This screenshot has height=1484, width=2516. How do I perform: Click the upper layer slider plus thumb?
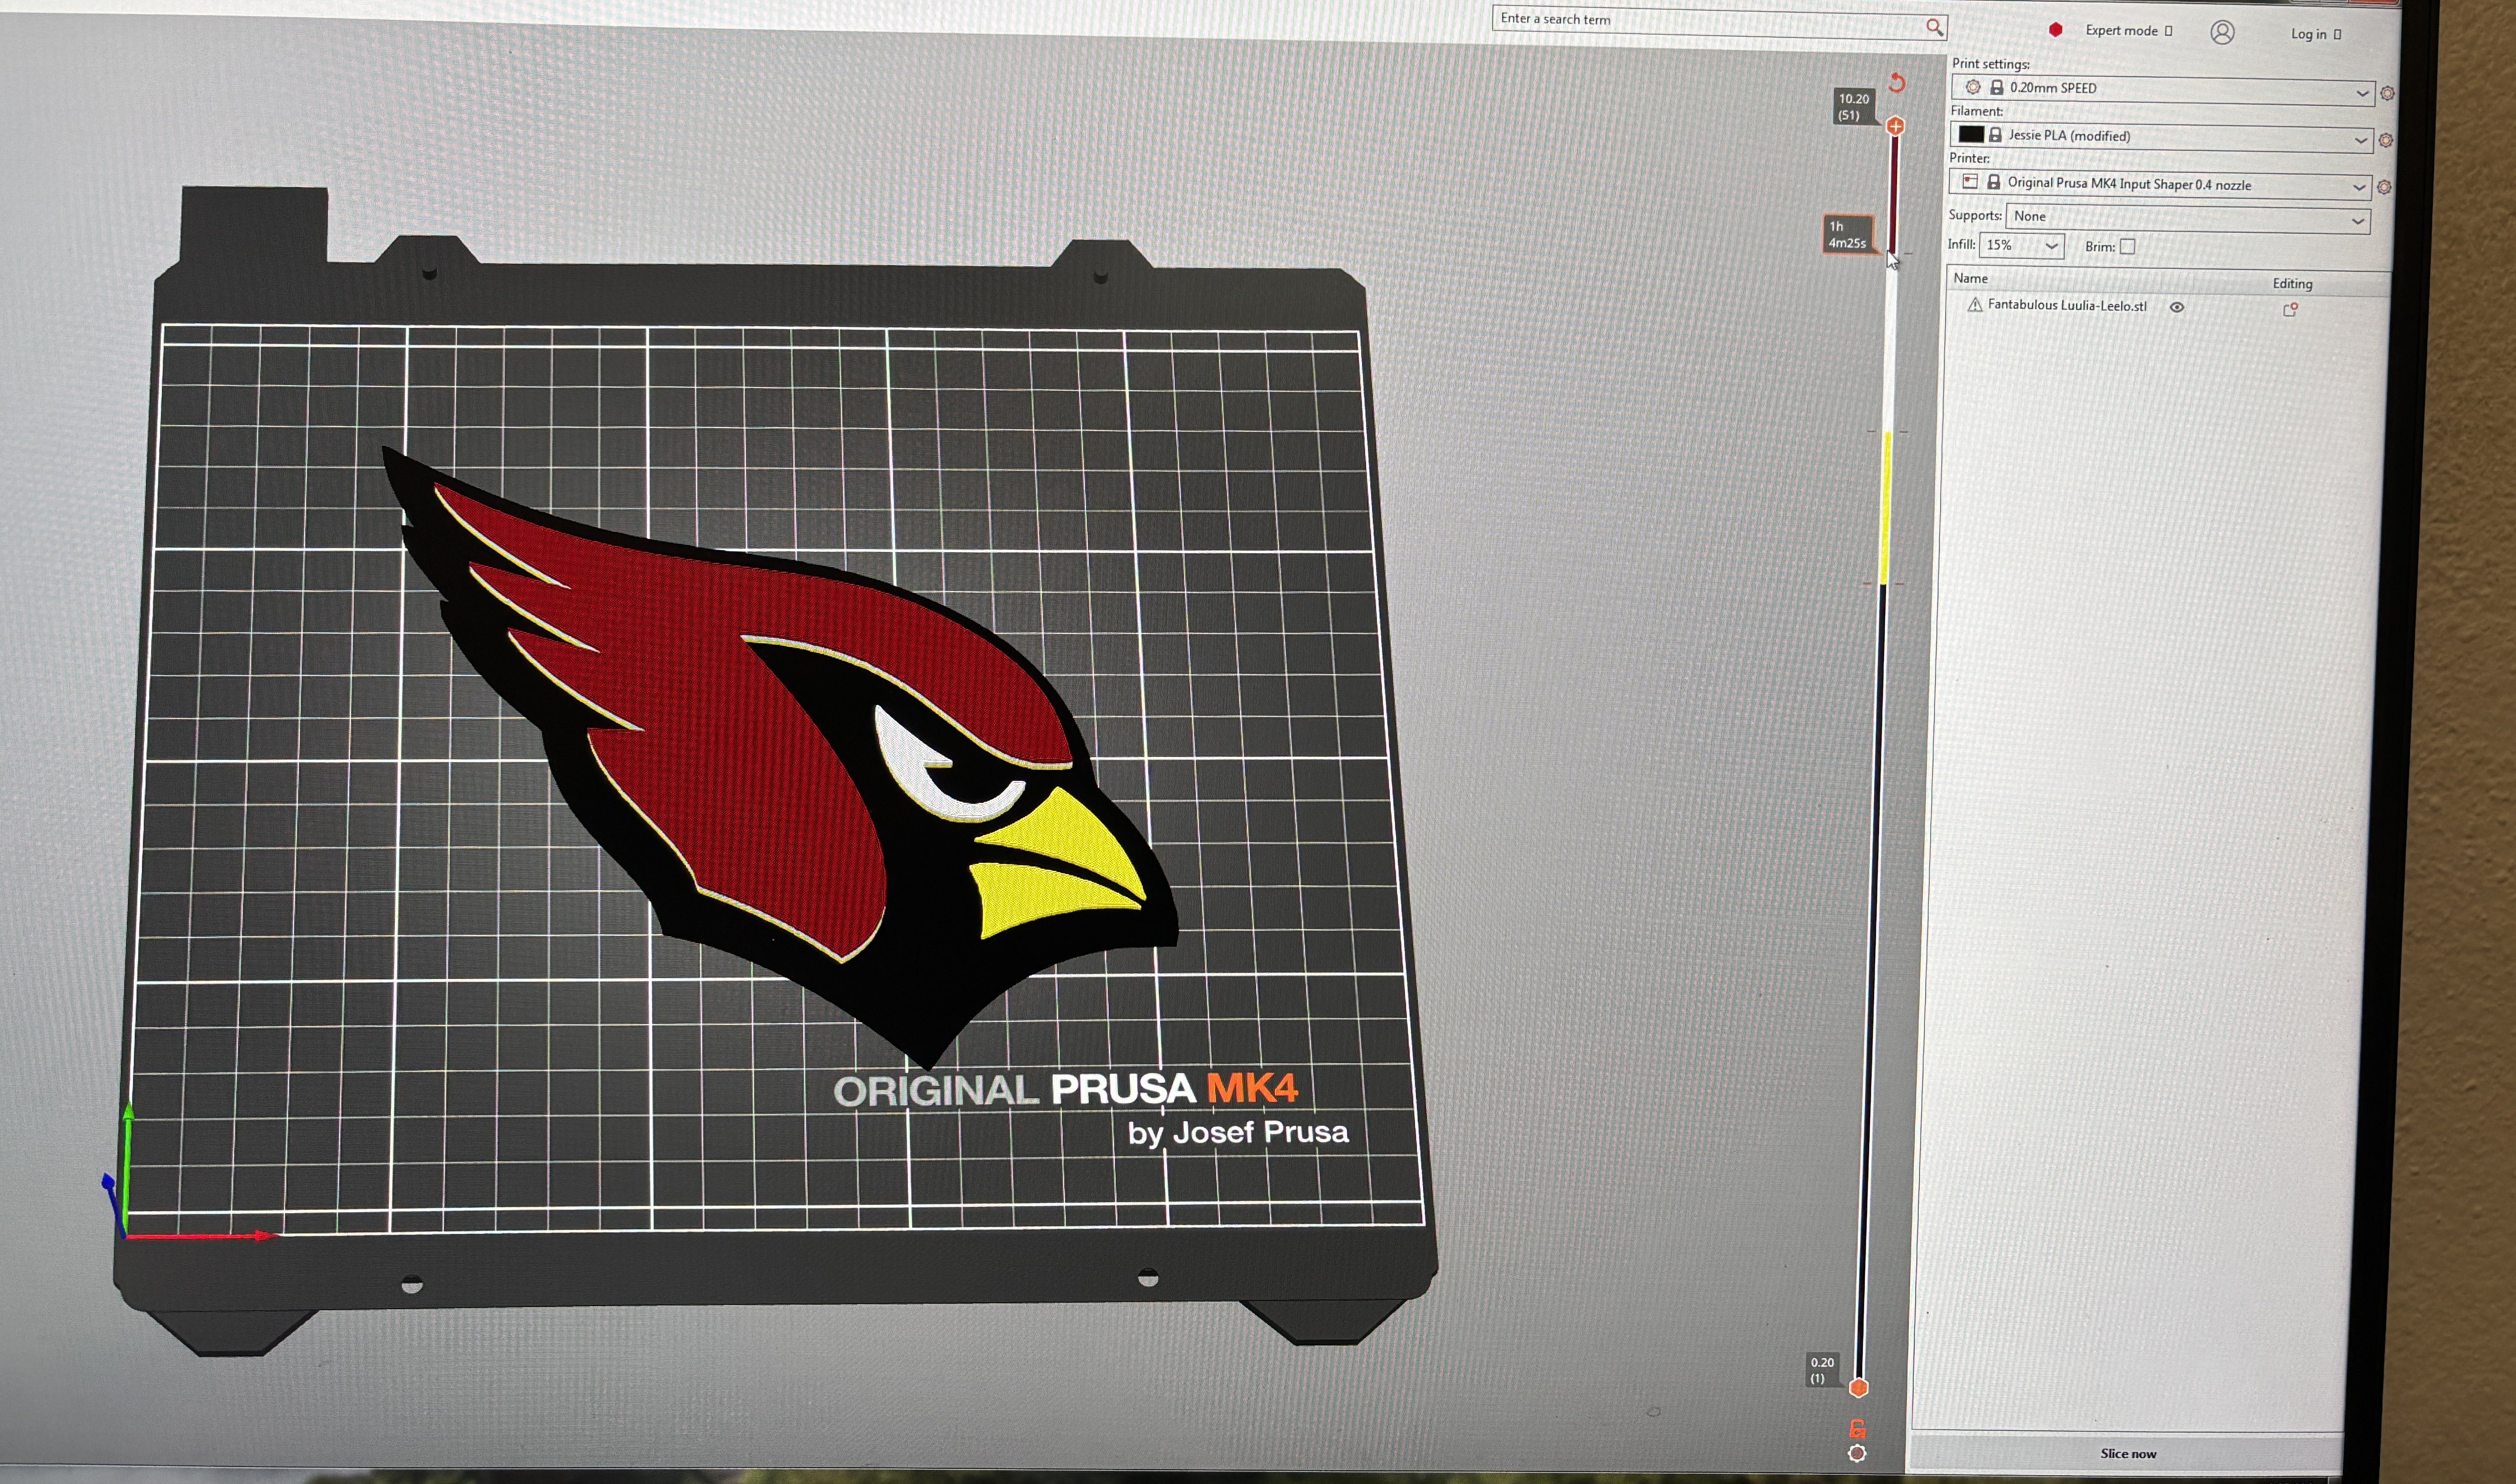1895,126
